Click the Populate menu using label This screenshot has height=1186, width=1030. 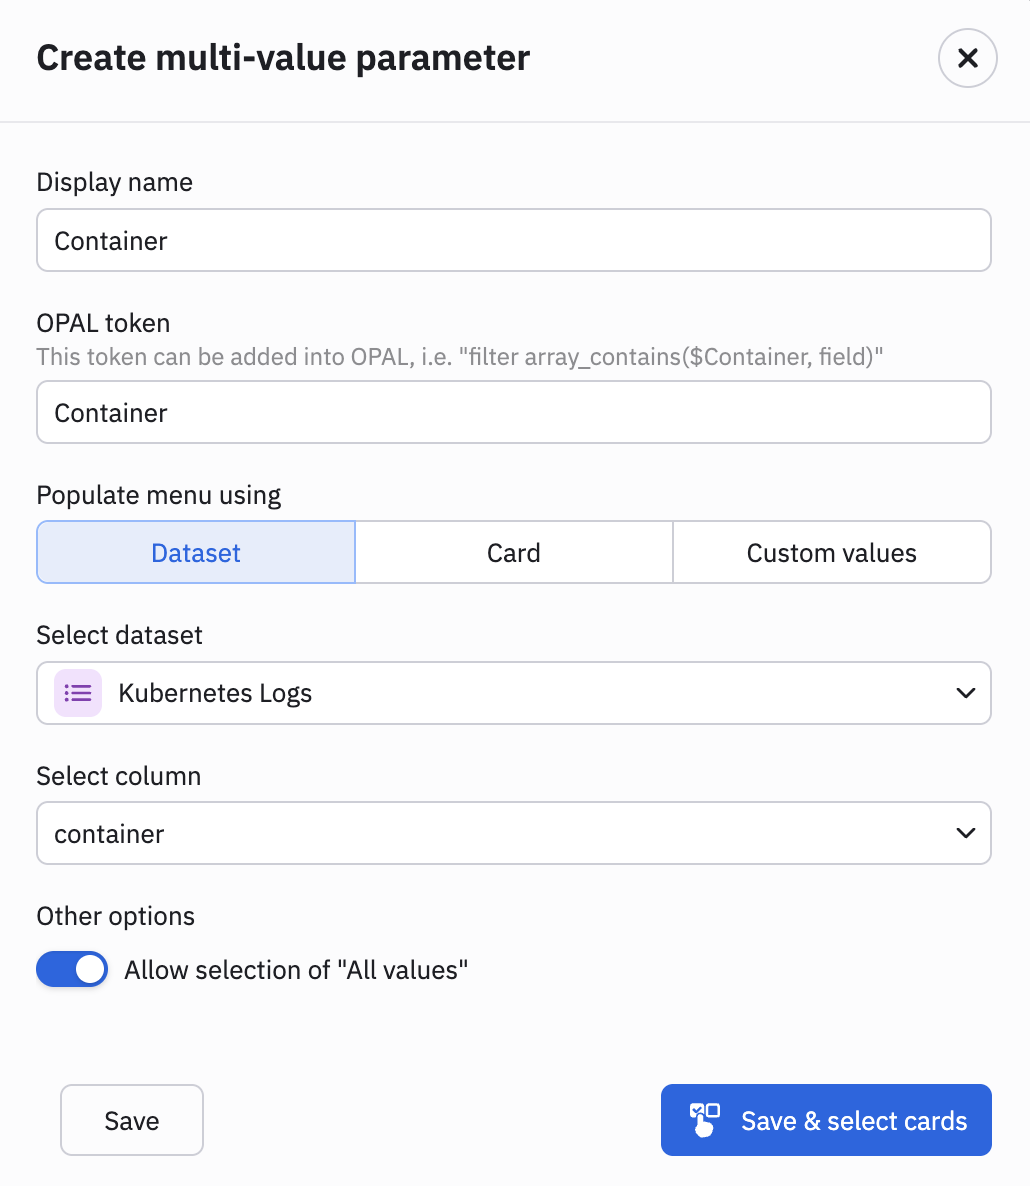[159, 495]
